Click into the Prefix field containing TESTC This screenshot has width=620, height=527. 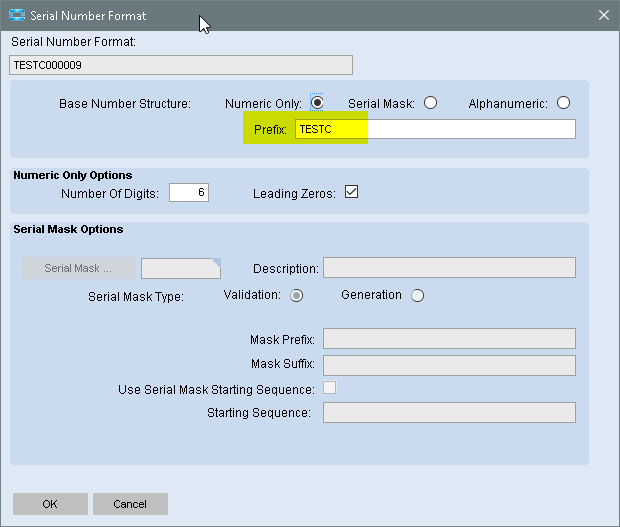click(435, 129)
